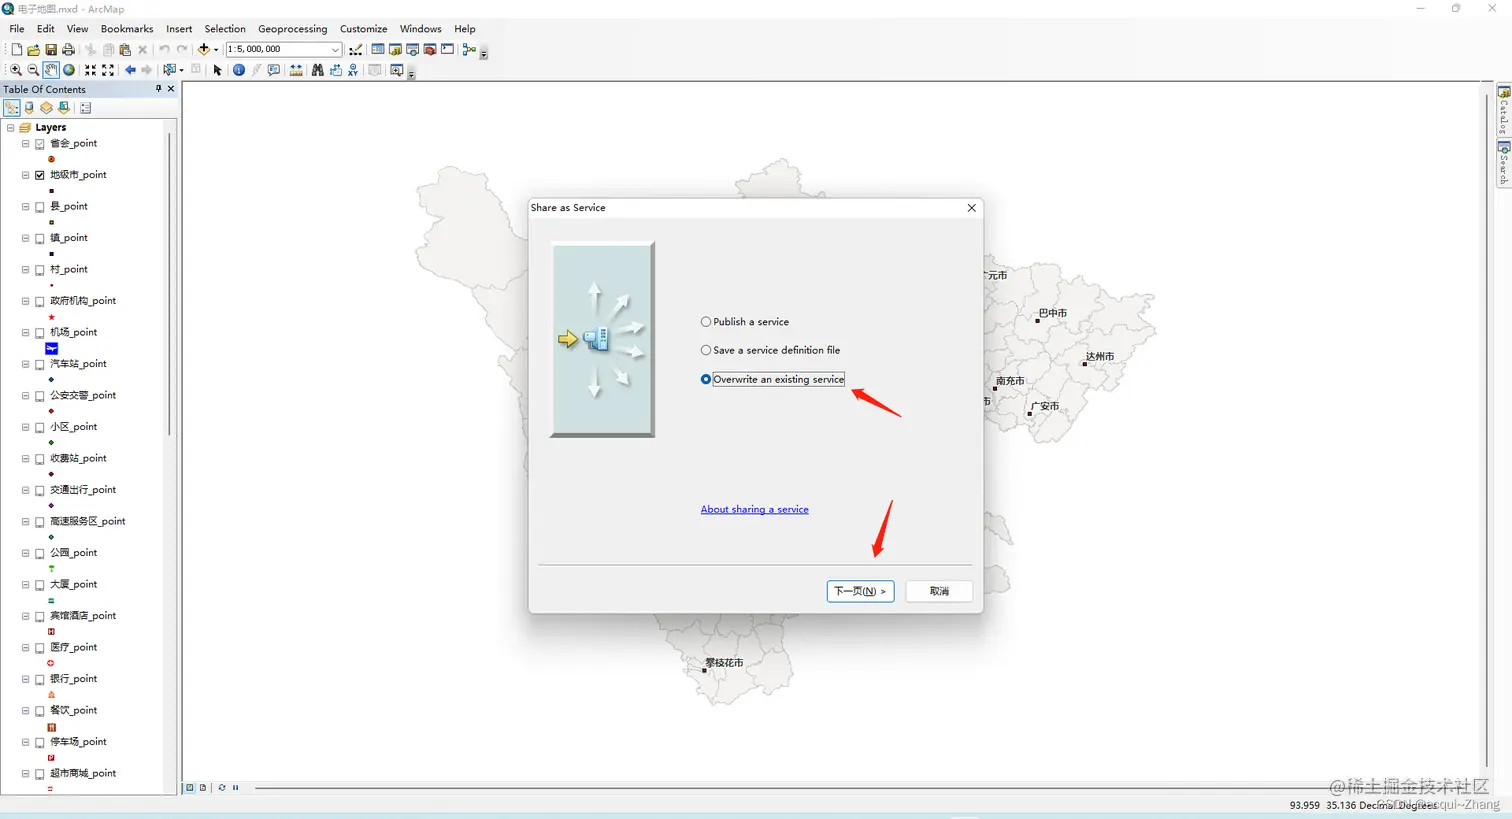The image size is (1512, 819).
Task: Click the New map document icon
Action: point(16,49)
